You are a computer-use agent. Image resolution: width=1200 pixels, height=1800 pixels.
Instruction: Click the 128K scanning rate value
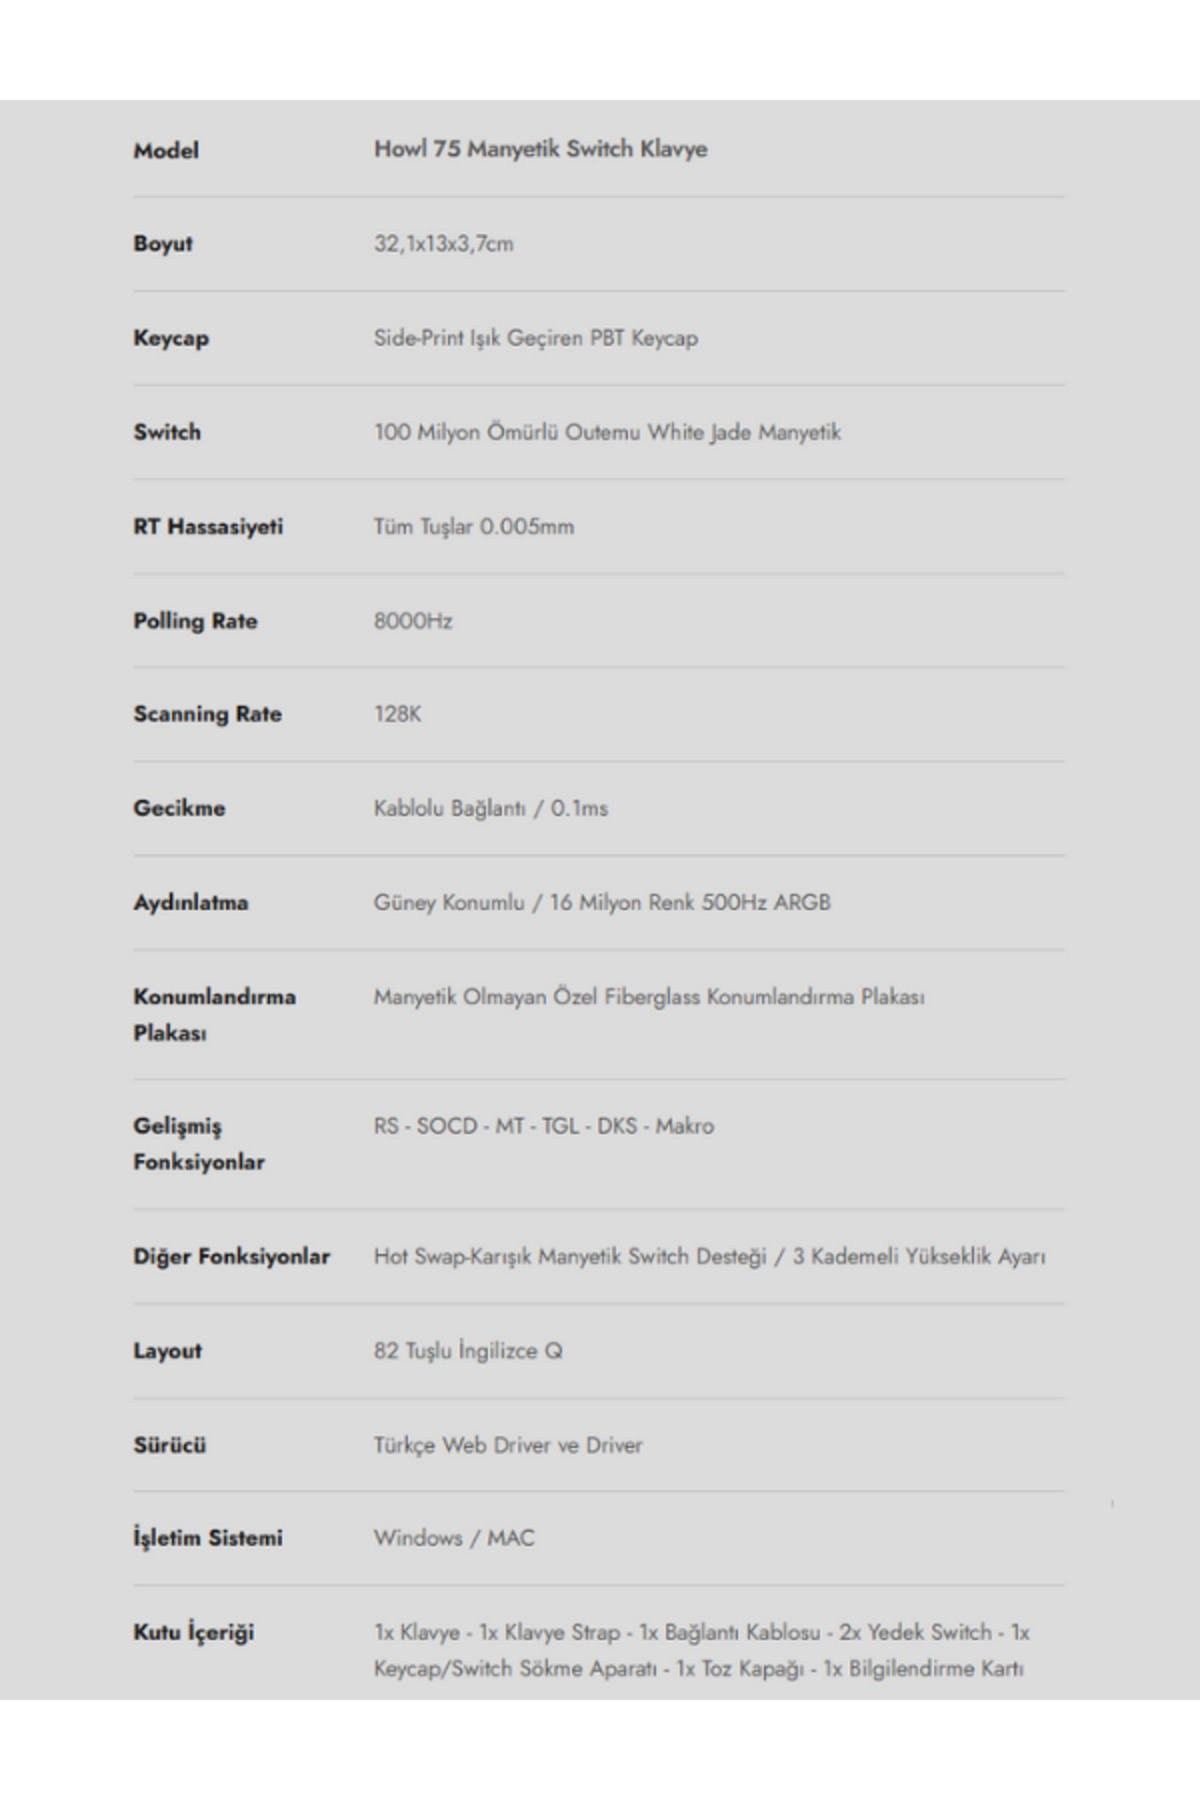pos(397,714)
